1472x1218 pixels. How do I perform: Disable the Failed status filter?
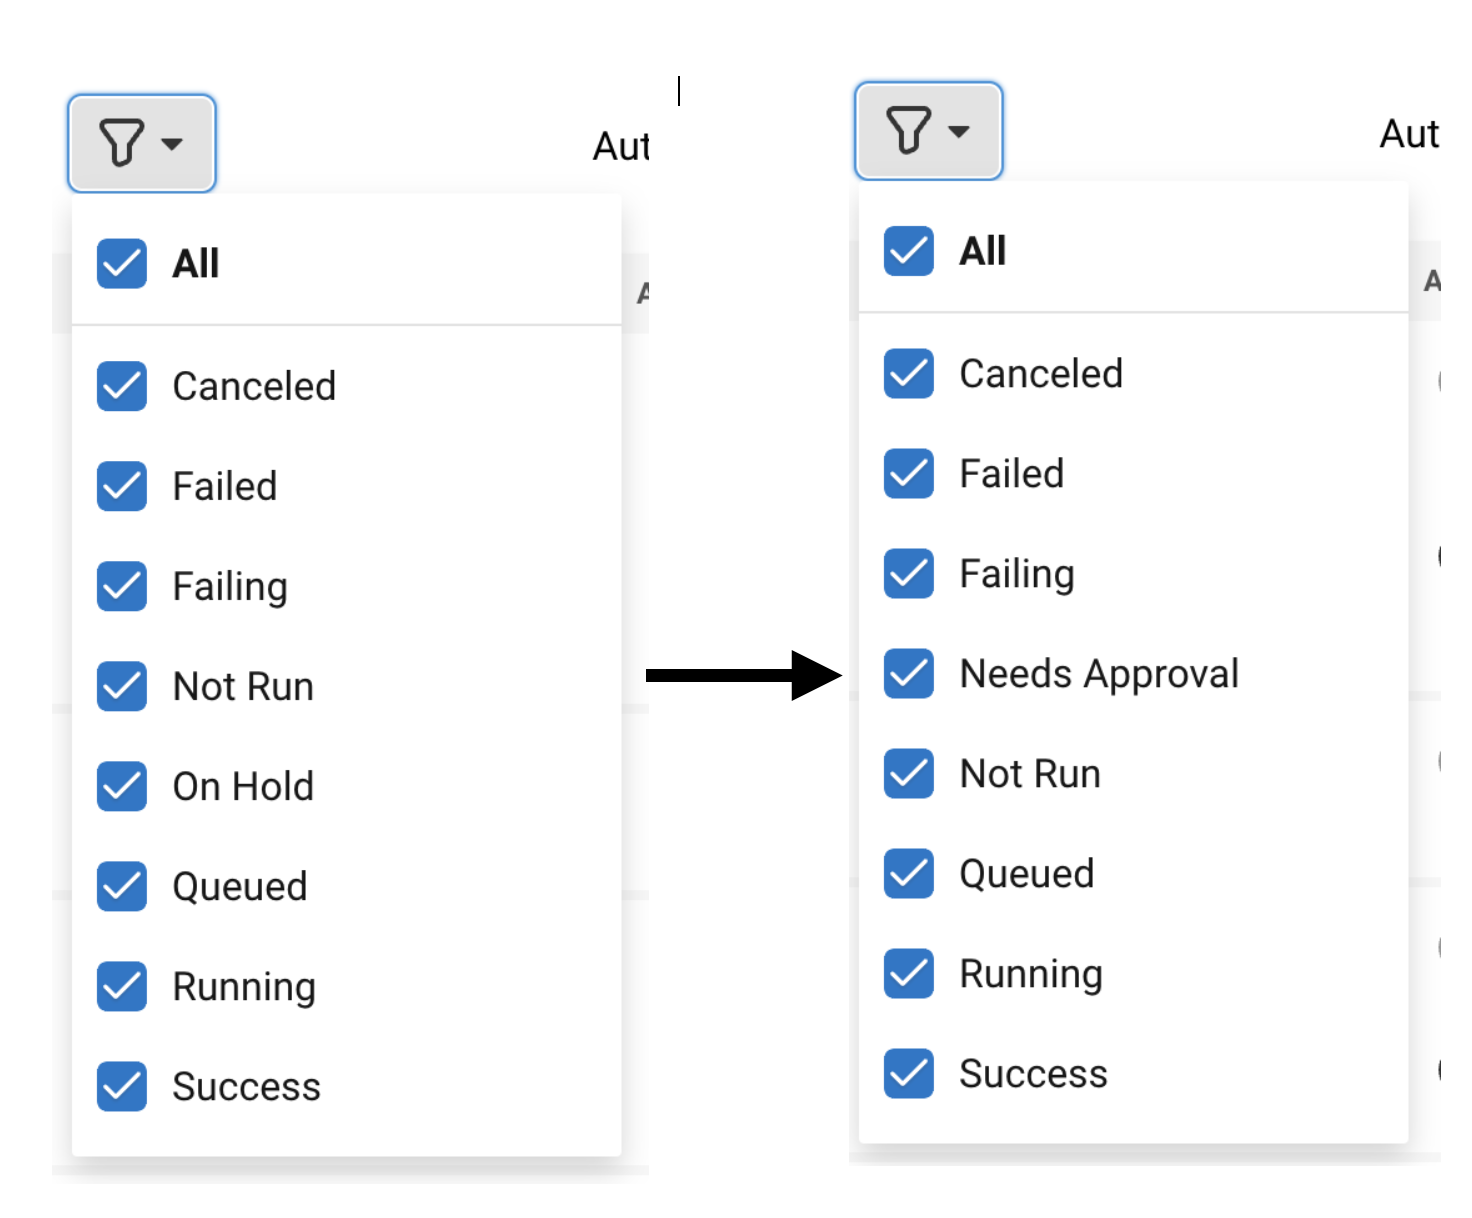pyautogui.click(x=121, y=486)
